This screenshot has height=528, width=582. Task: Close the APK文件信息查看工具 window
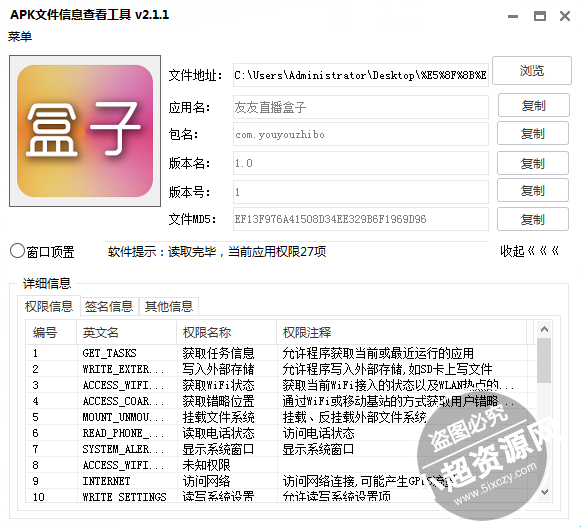565,16
